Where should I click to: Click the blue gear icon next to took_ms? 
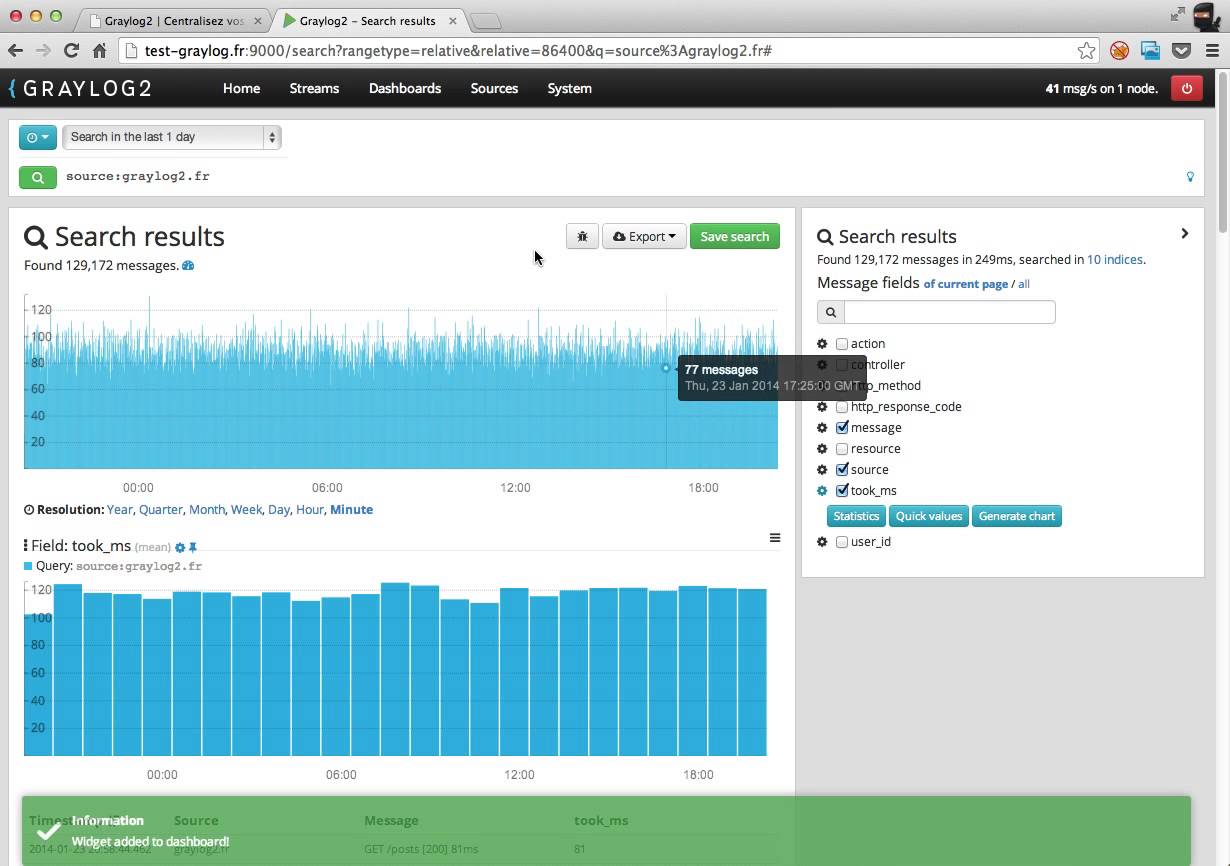(x=822, y=491)
